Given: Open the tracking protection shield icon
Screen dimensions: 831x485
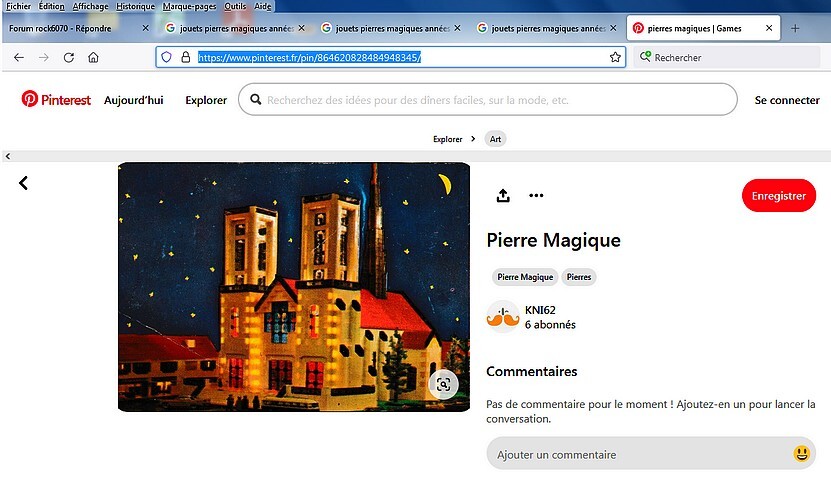Looking at the screenshot, I should click(166, 57).
